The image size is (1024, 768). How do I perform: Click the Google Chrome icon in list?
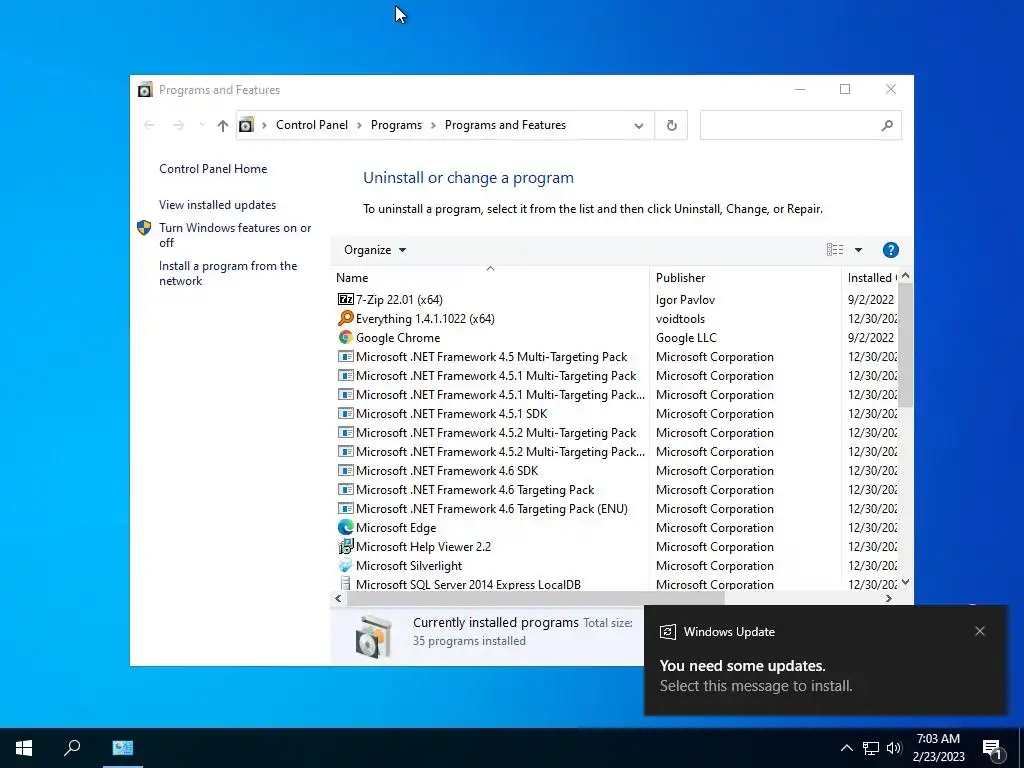pos(345,337)
